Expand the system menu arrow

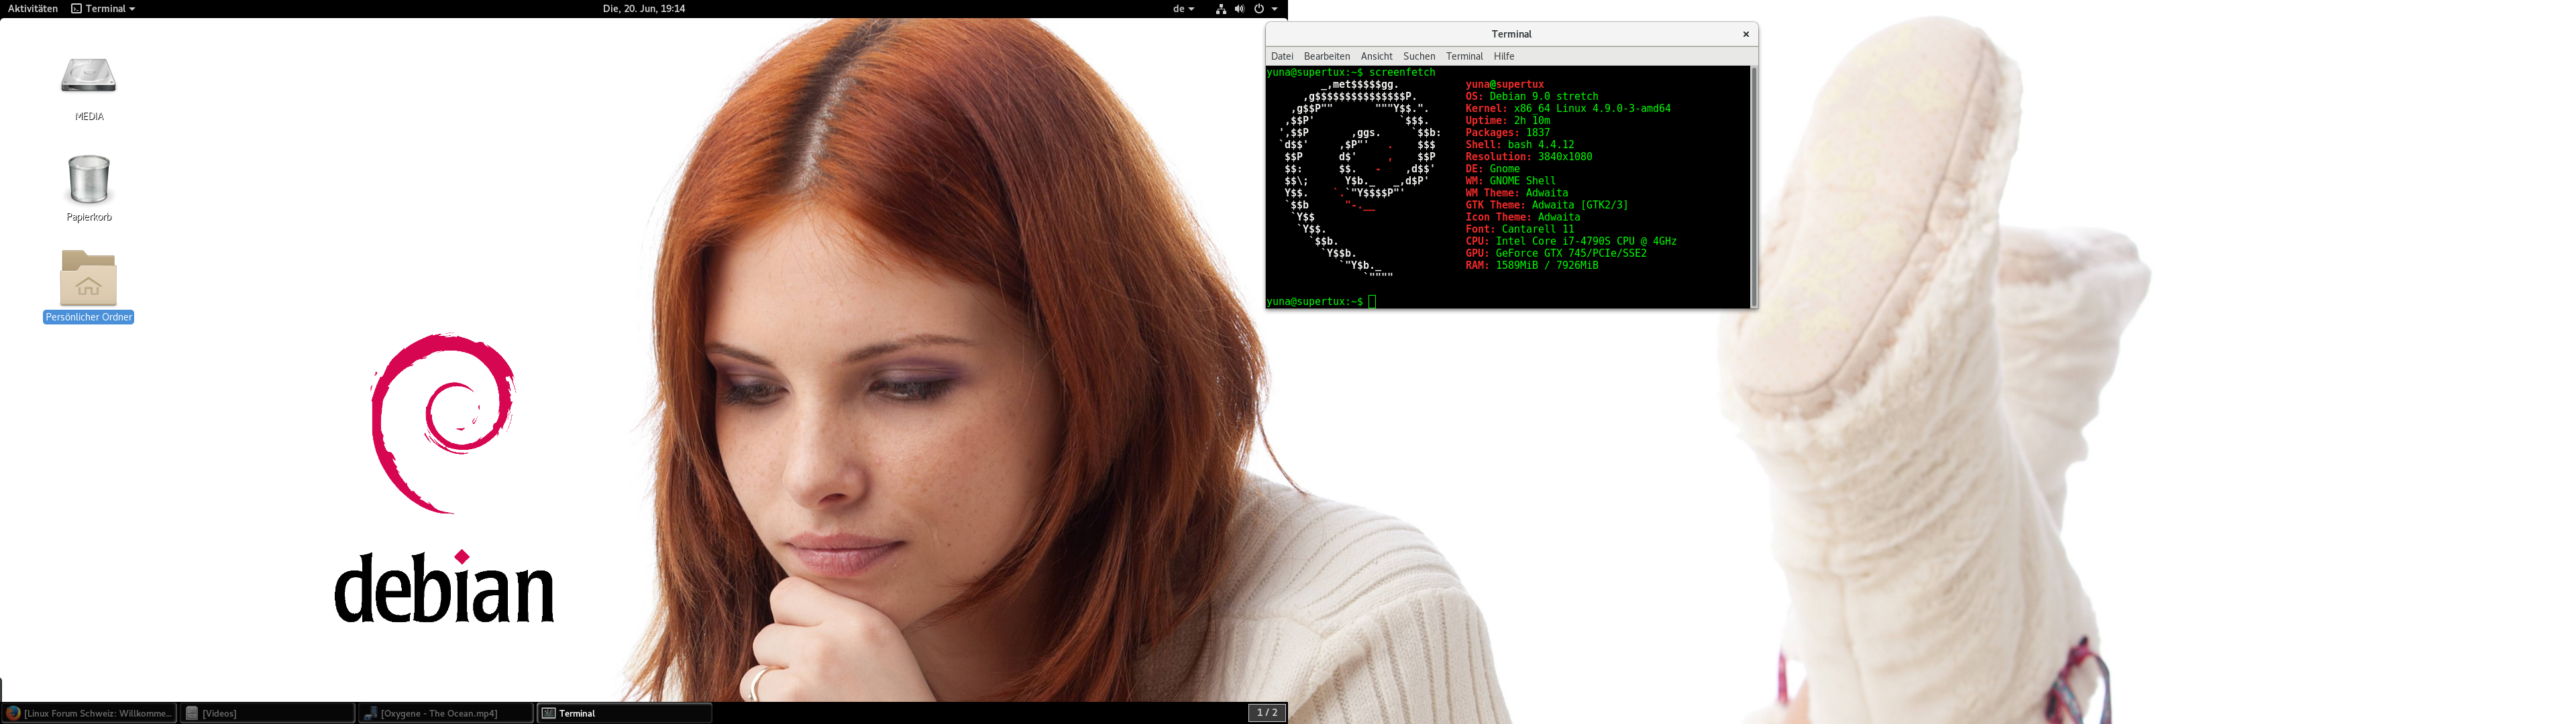click(x=1275, y=9)
